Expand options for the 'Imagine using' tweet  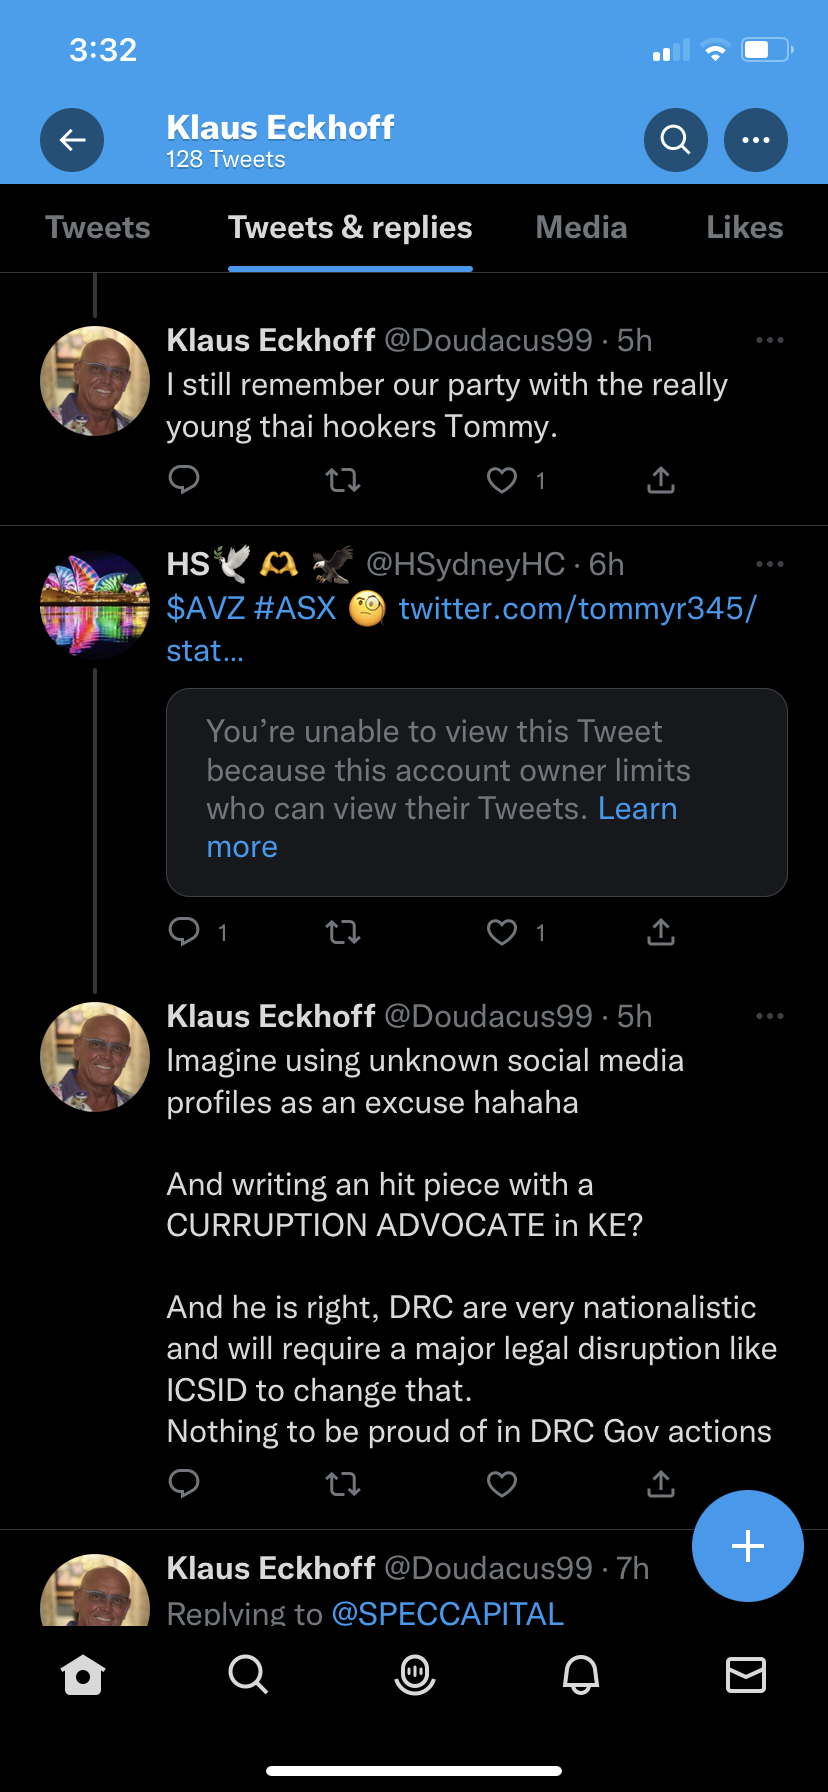point(770,1017)
